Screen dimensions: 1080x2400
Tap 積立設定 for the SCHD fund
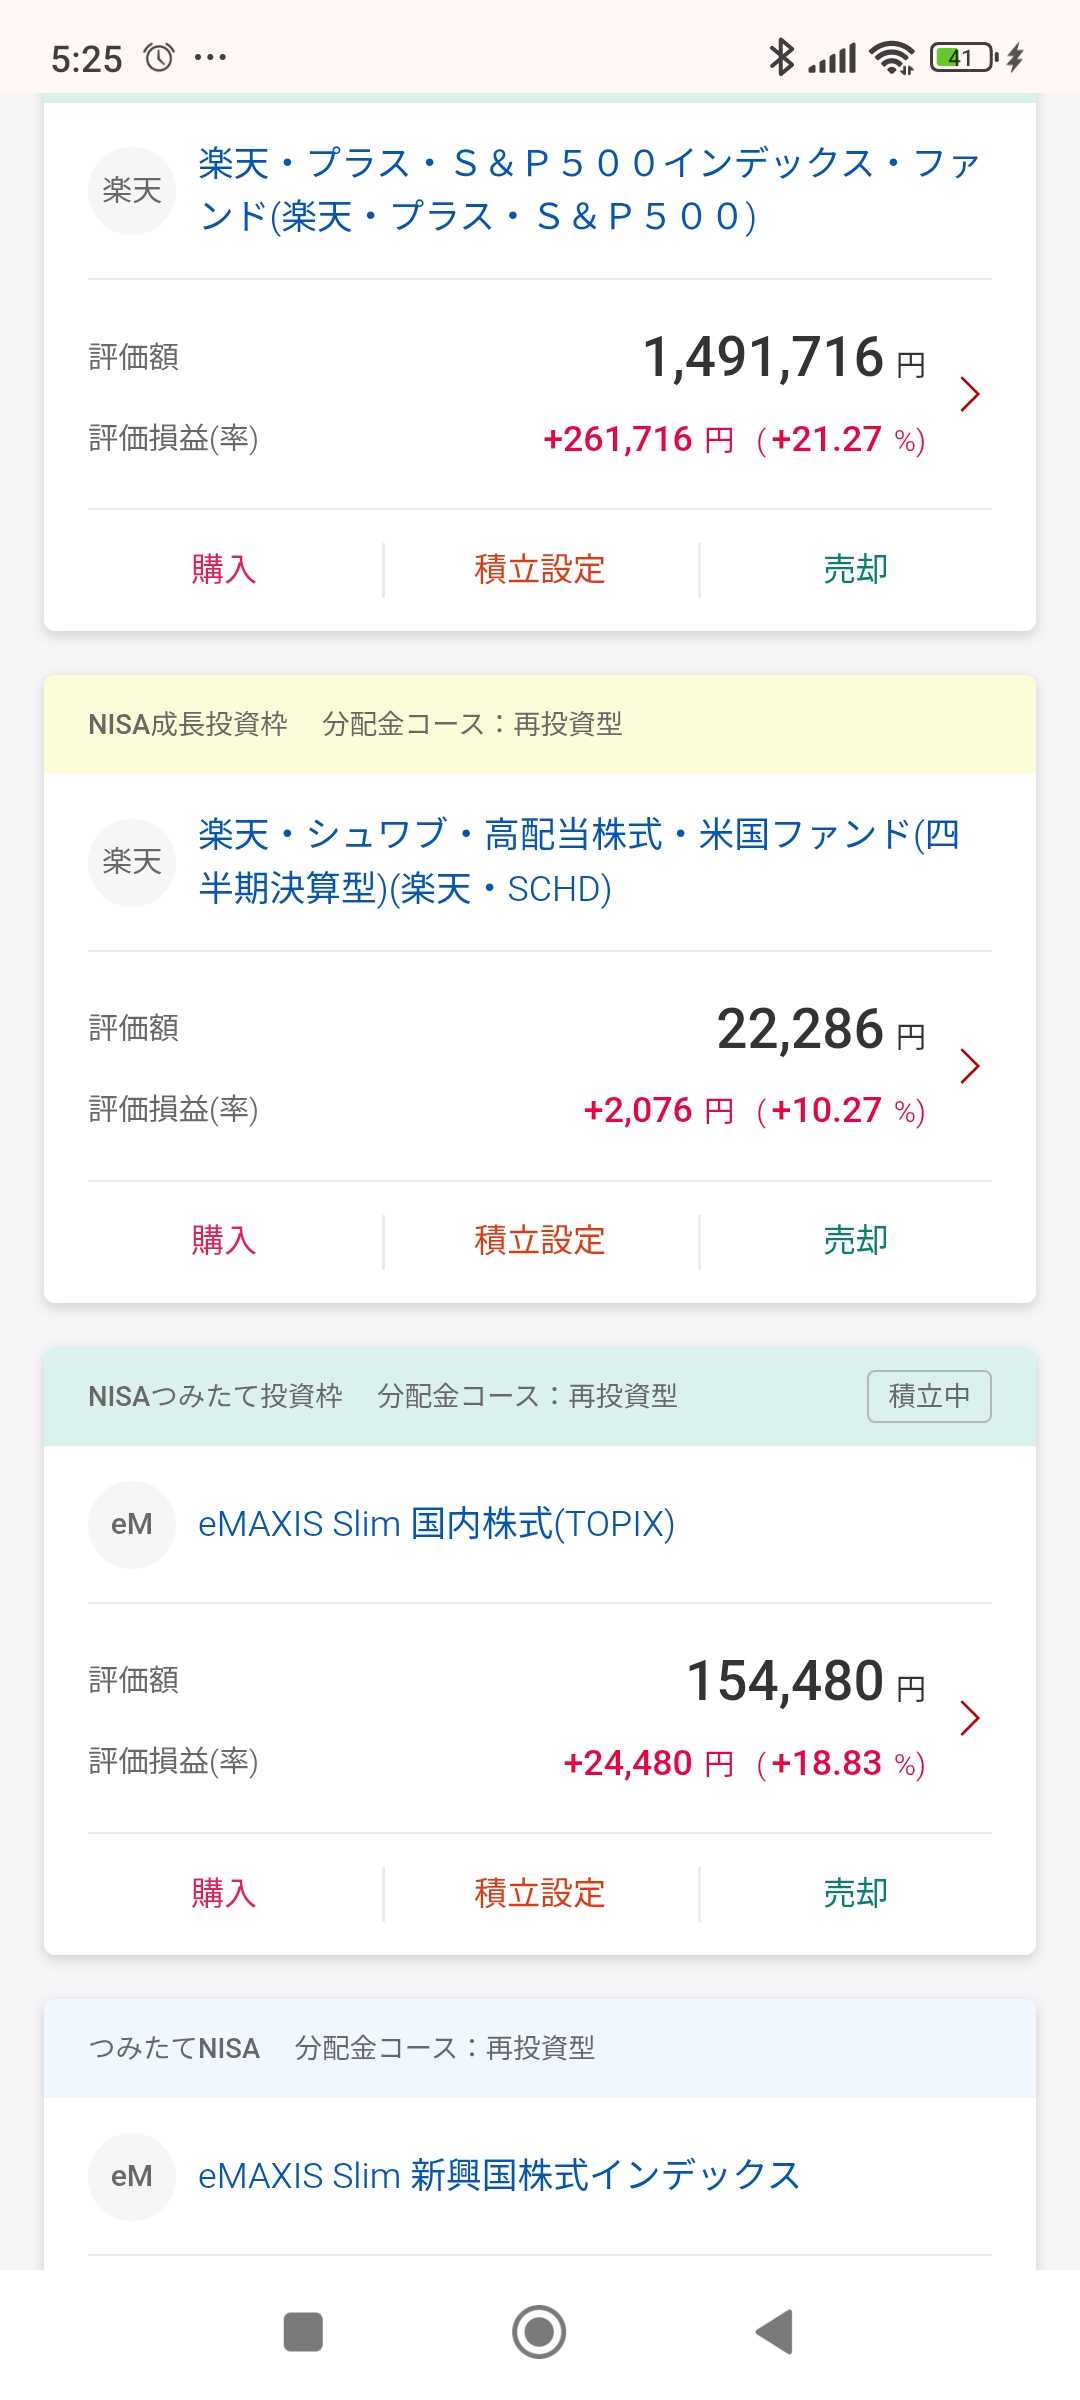[540, 1241]
